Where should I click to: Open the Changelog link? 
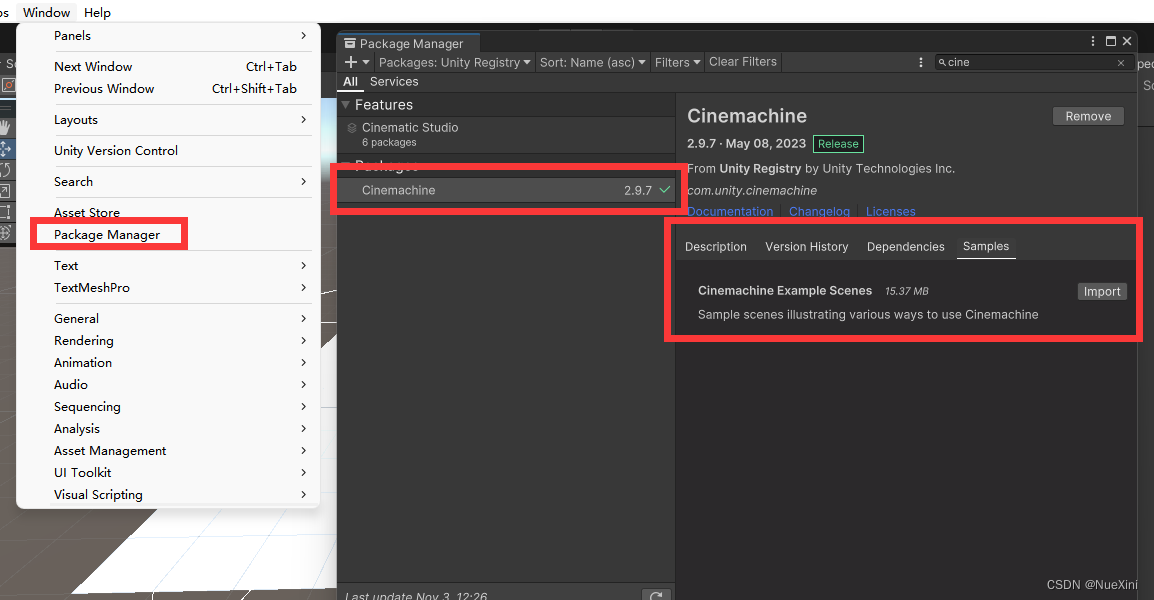coord(819,211)
